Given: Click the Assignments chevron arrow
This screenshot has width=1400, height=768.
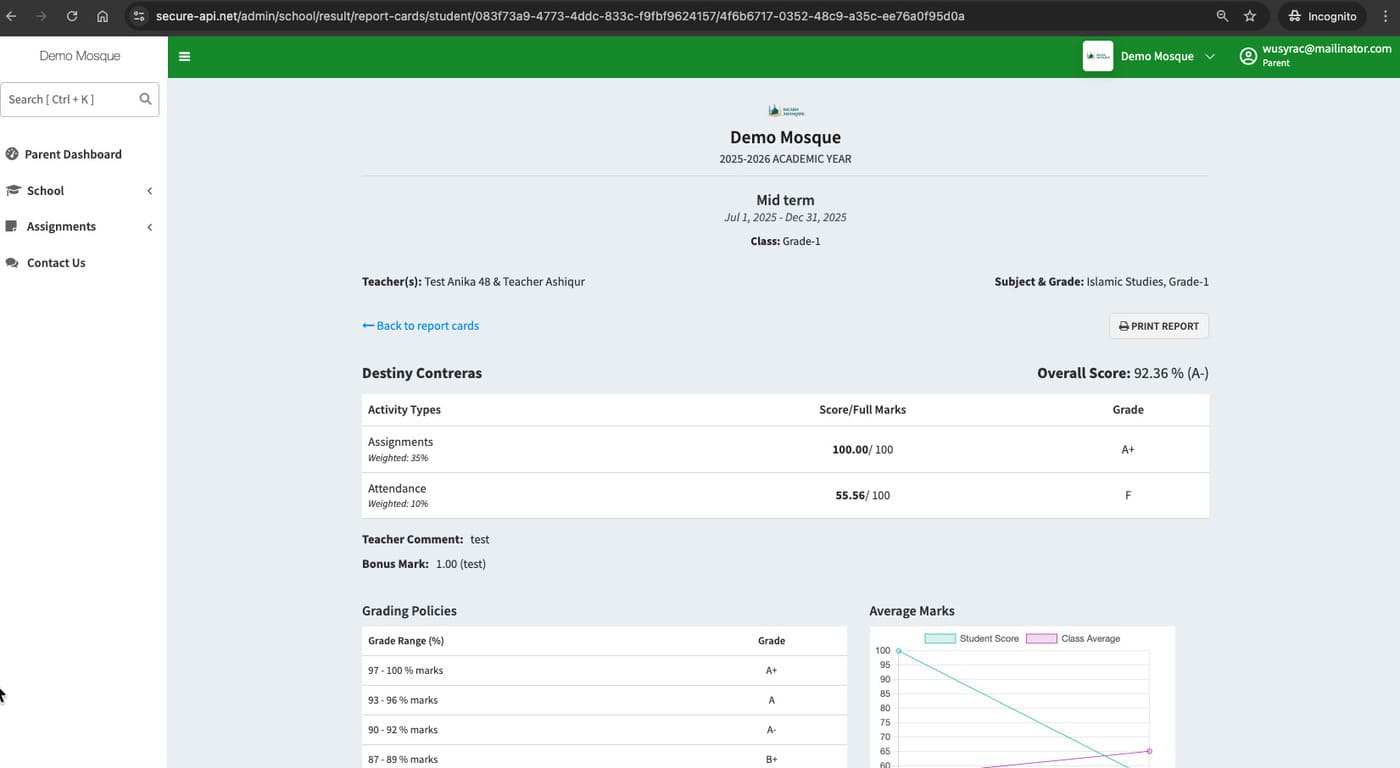Looking at the screenshot, I should (150, 227).
